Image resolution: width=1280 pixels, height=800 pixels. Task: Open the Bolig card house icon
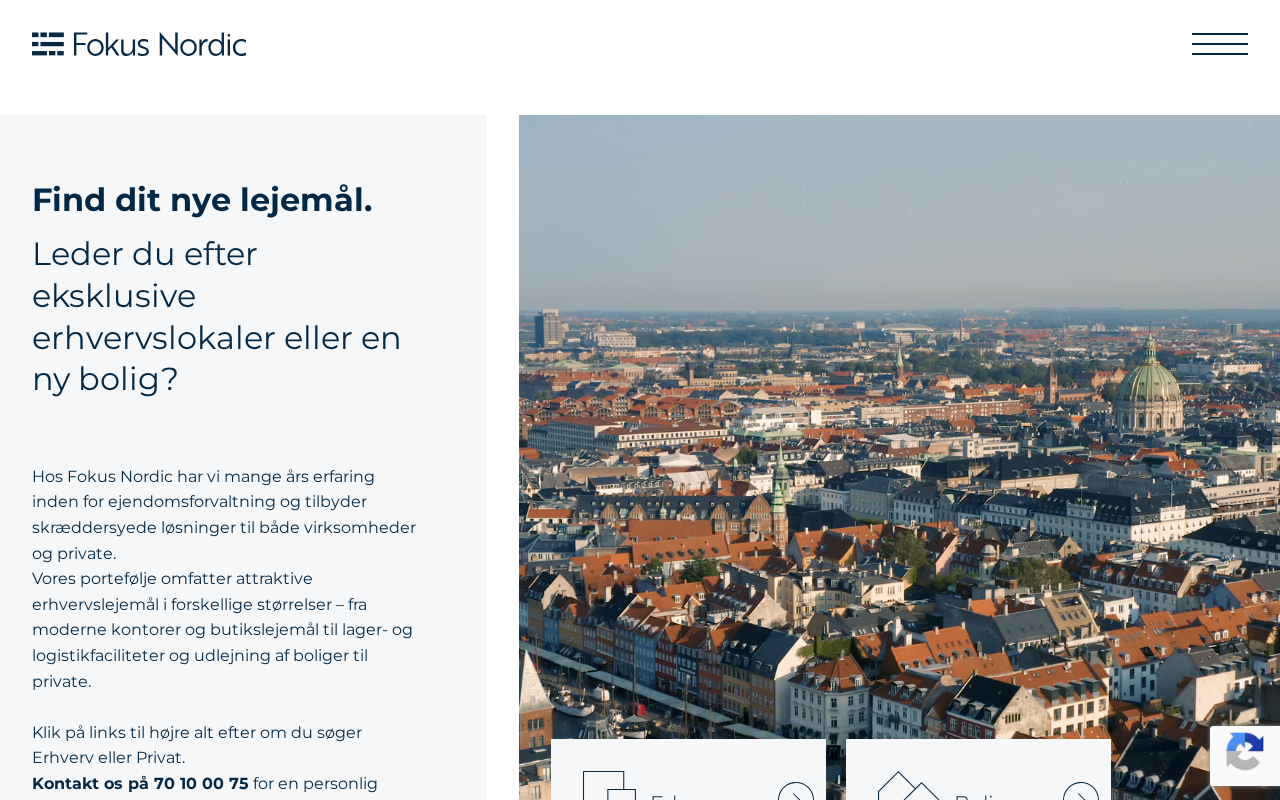click(x=908, y=786)
